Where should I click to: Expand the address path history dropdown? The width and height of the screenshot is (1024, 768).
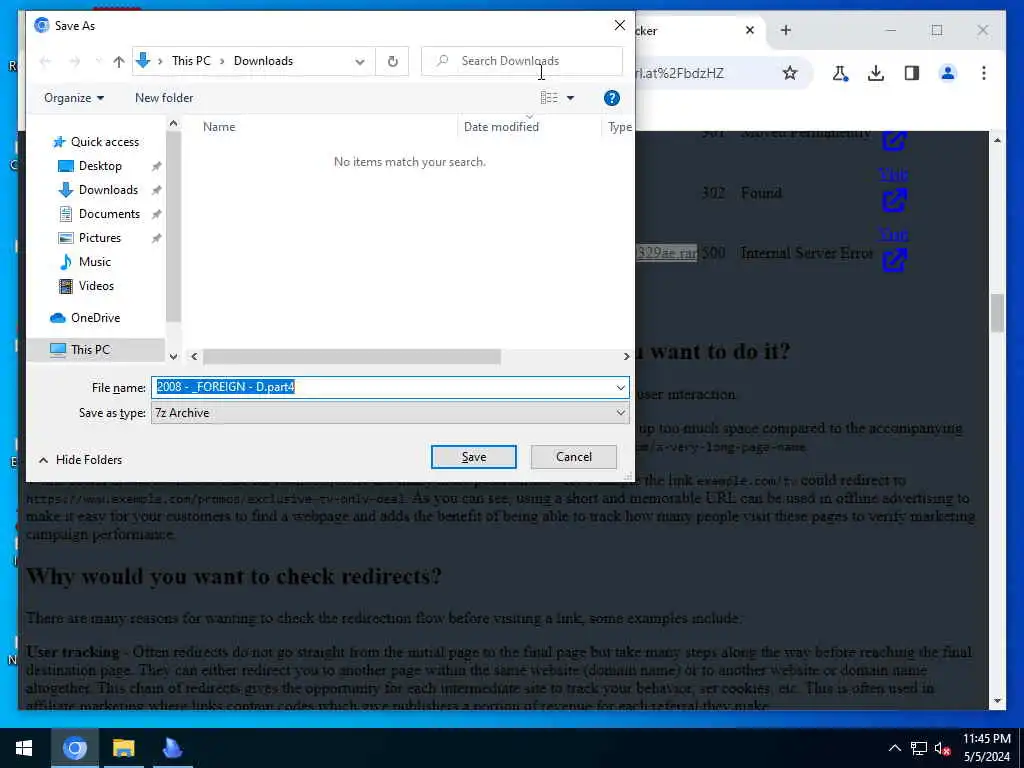[360, 61]
